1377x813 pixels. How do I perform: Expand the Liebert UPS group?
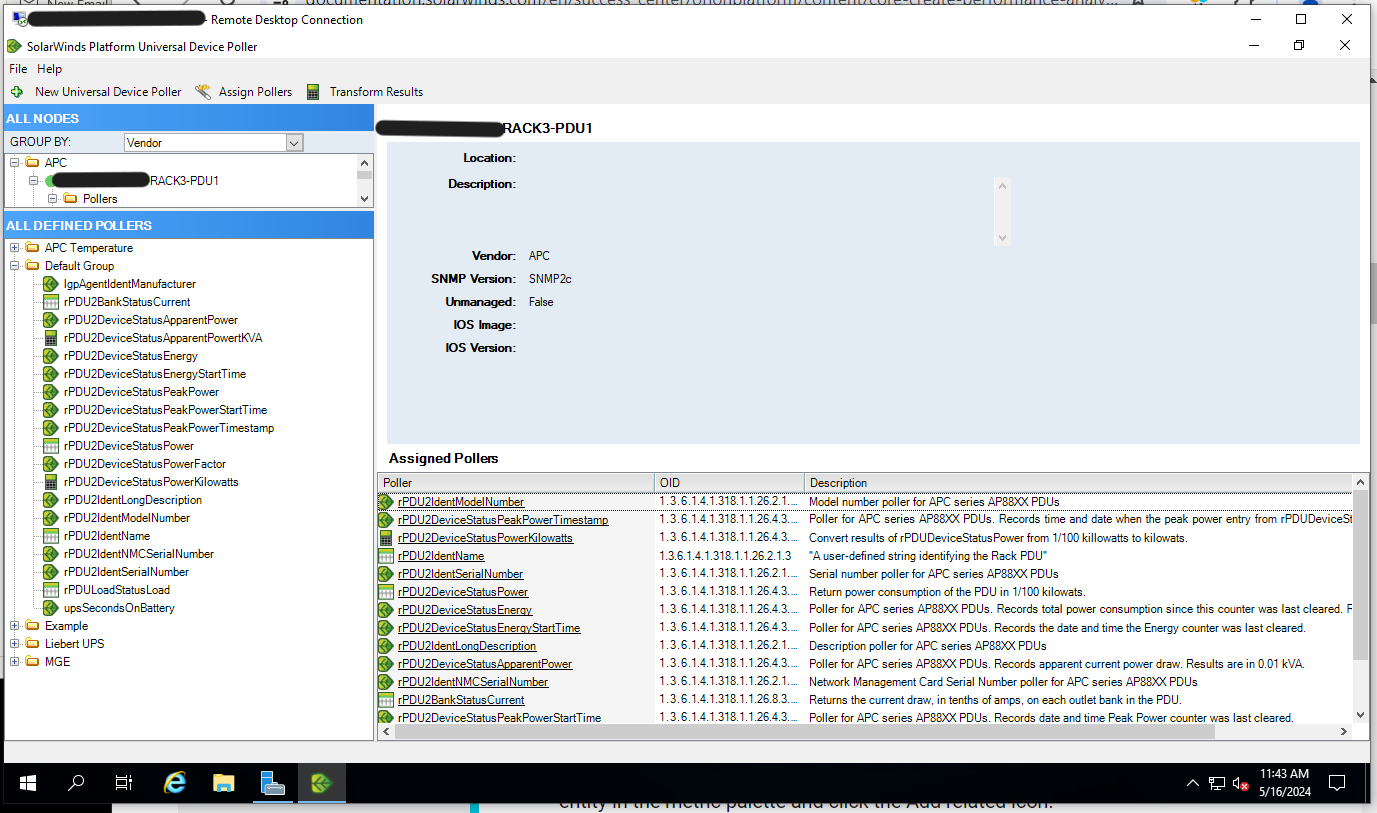pyautogui.click(x=15, y=644)
